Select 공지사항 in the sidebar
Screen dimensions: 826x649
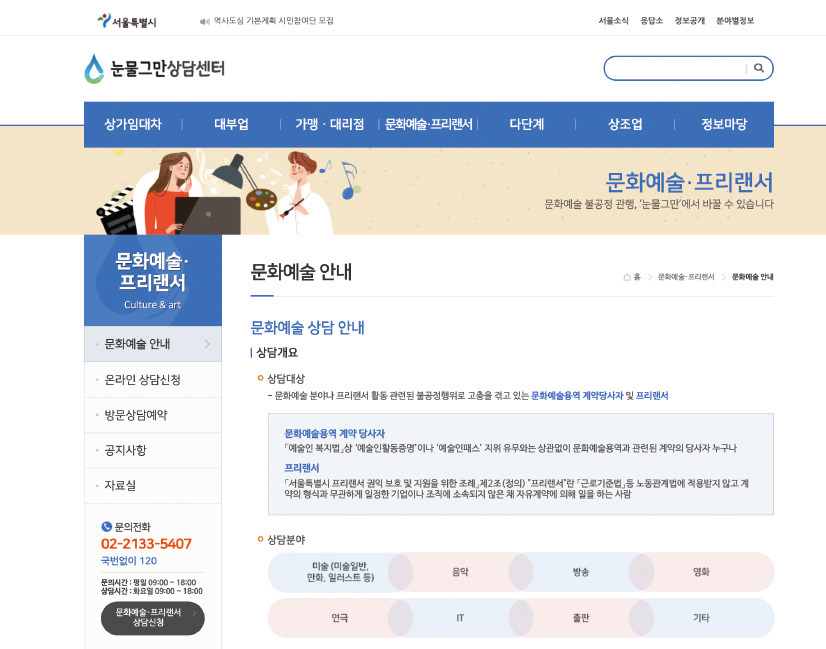[x=153, y=450]
